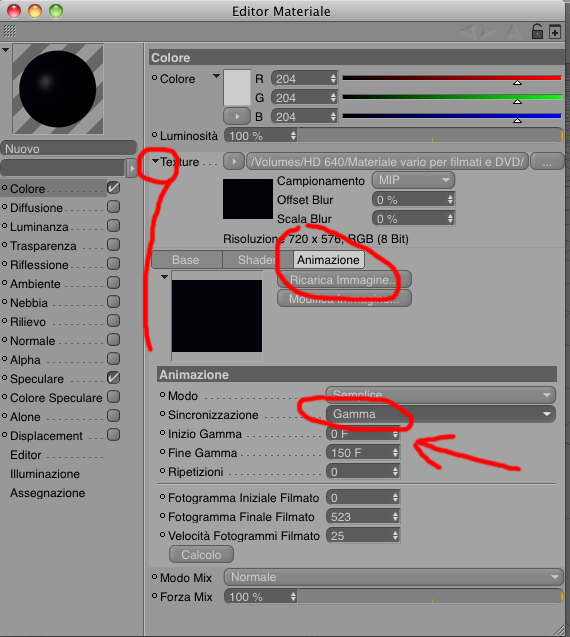The image size is (570, 637).
Task: Toggle the Colore channel checkbox
Action: pyautogui.click(x=113, y=188)
